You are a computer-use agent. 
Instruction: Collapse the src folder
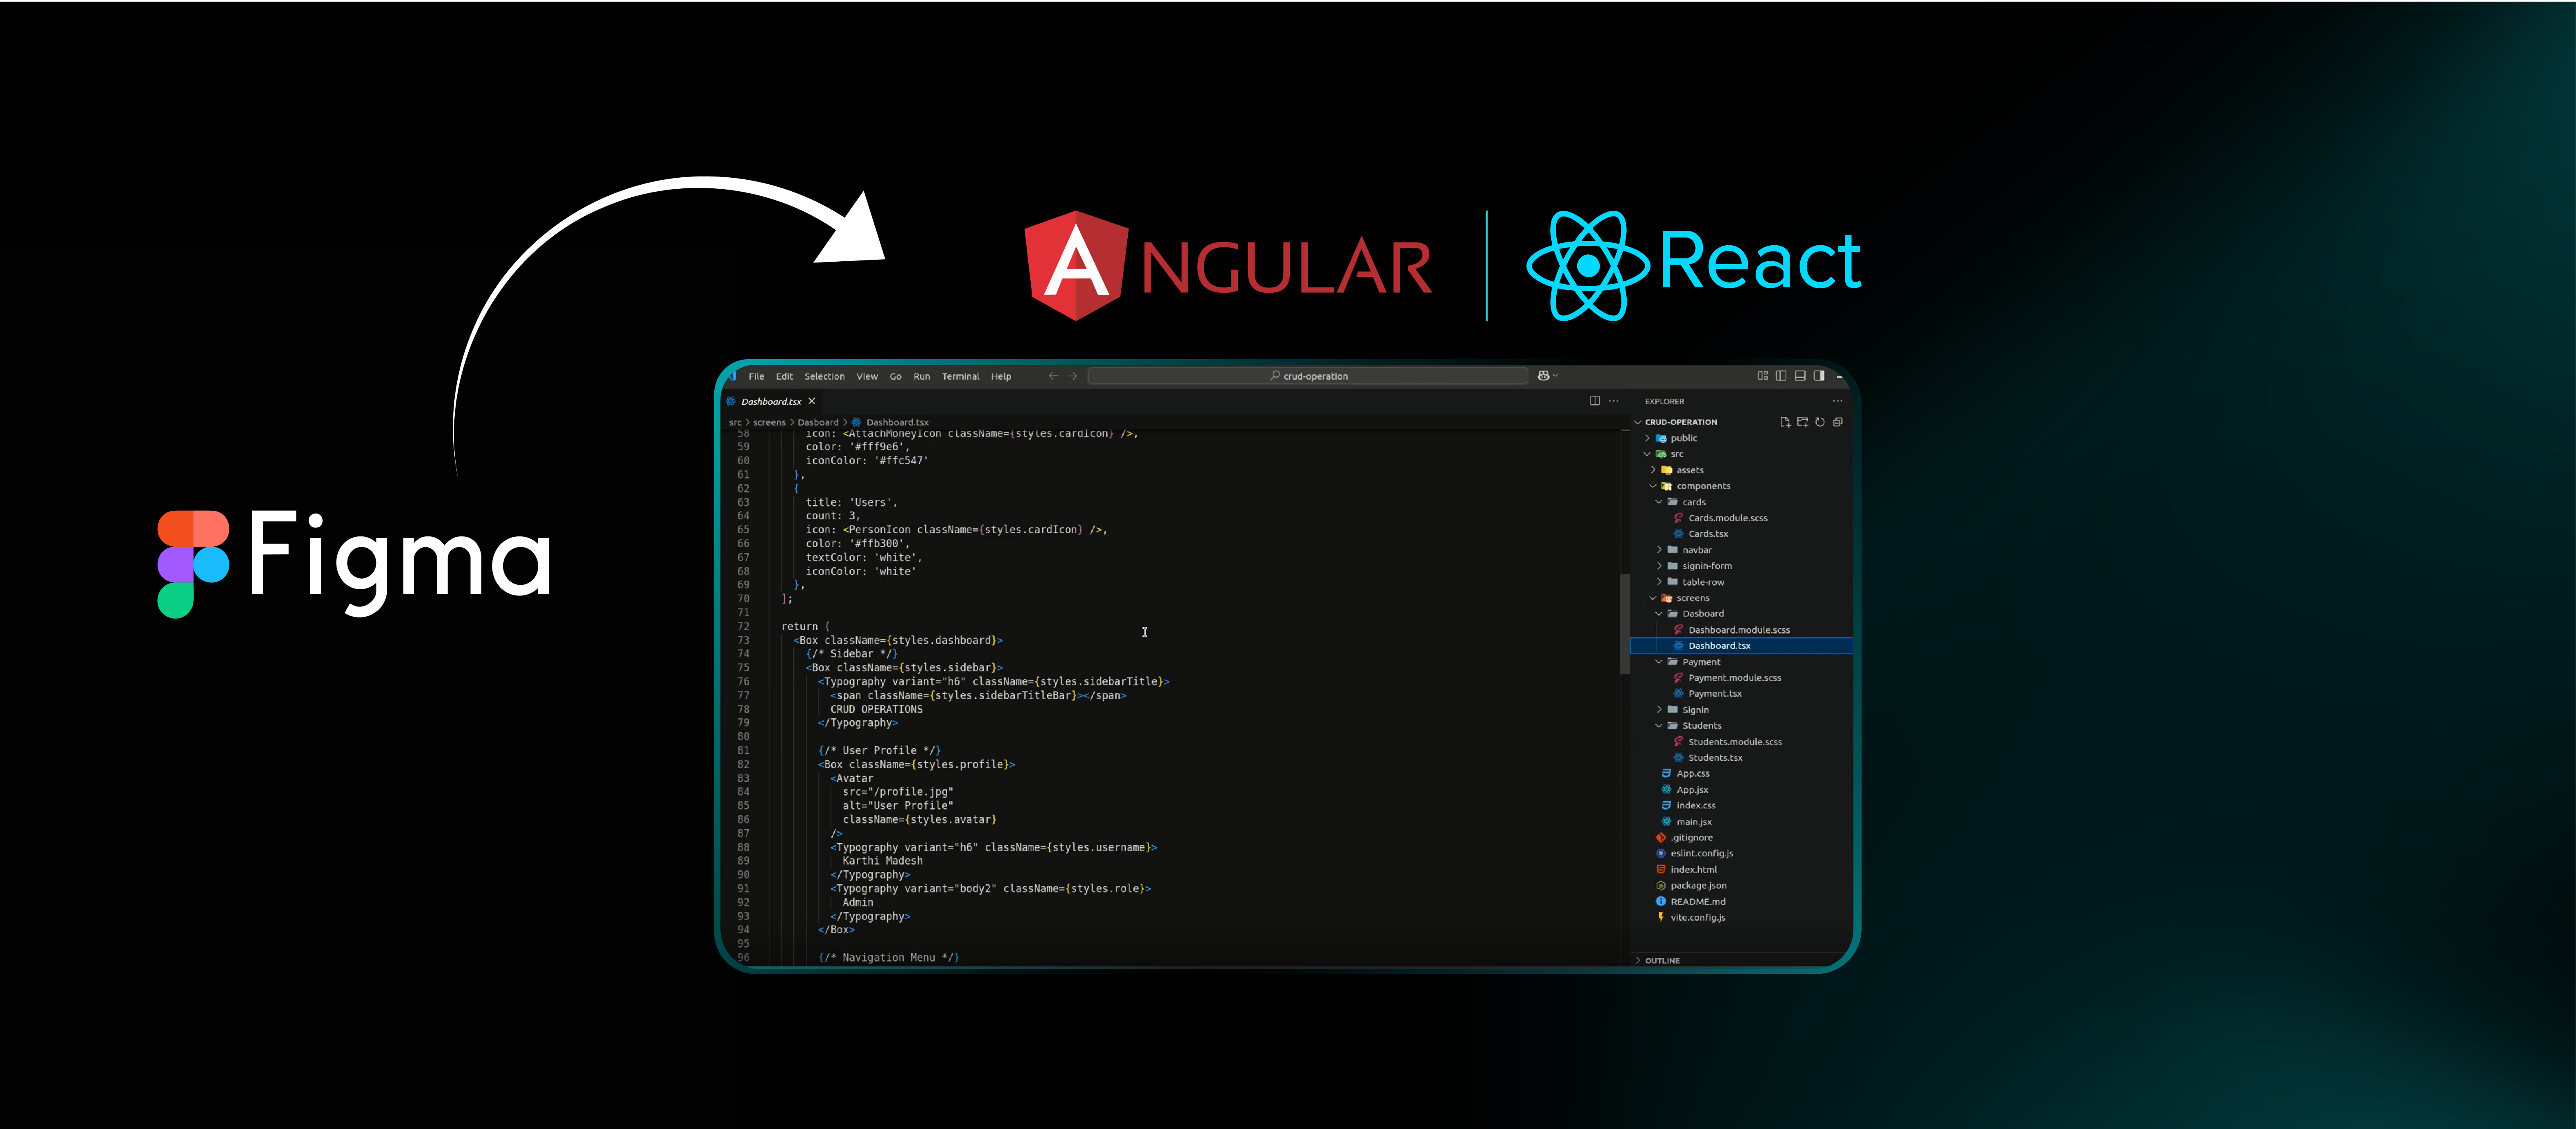click(1742, 454)
